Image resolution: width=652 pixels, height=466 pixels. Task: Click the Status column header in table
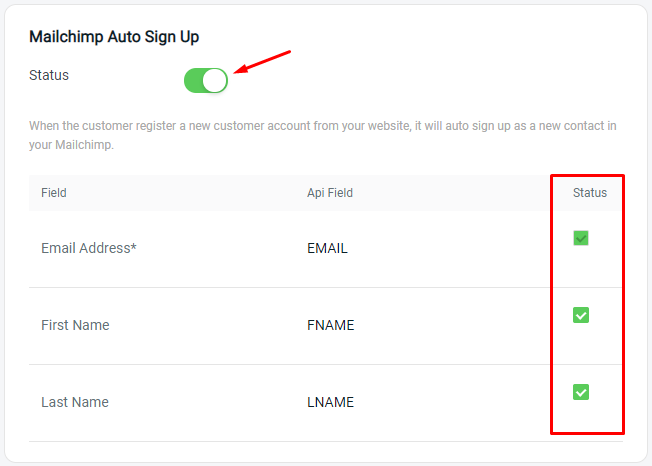(590, 193)
